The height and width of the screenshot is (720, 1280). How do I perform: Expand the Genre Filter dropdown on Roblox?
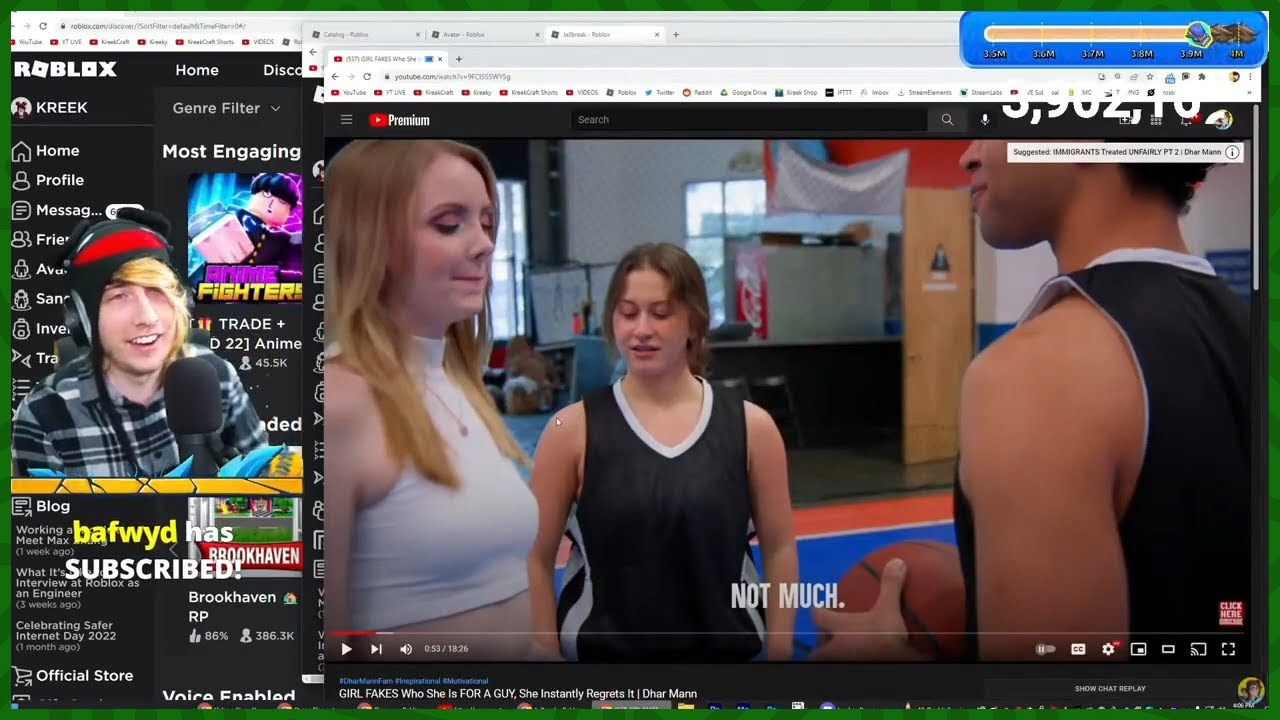[226, 108]
